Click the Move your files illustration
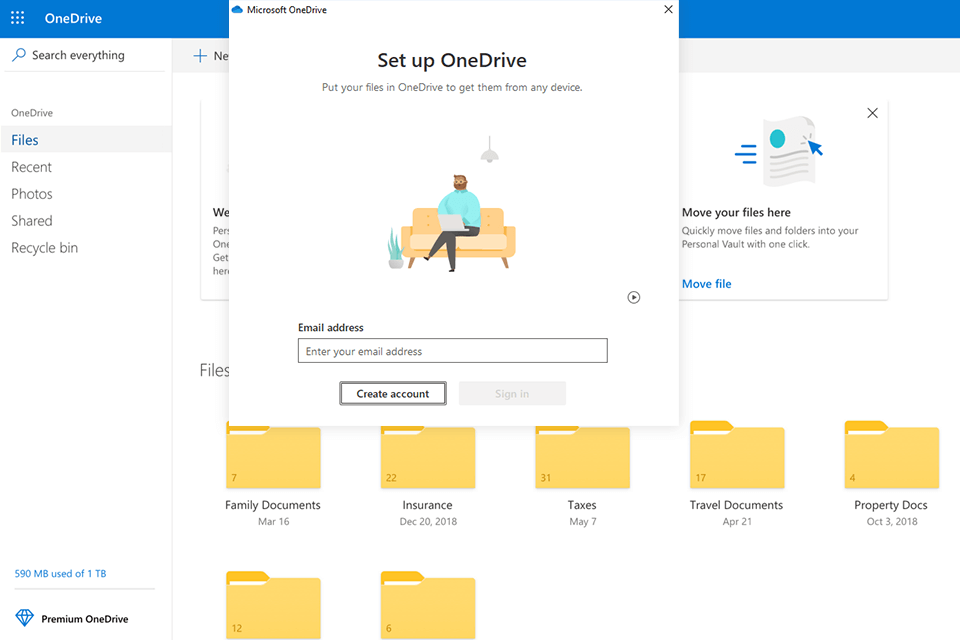 click(779, 151)
